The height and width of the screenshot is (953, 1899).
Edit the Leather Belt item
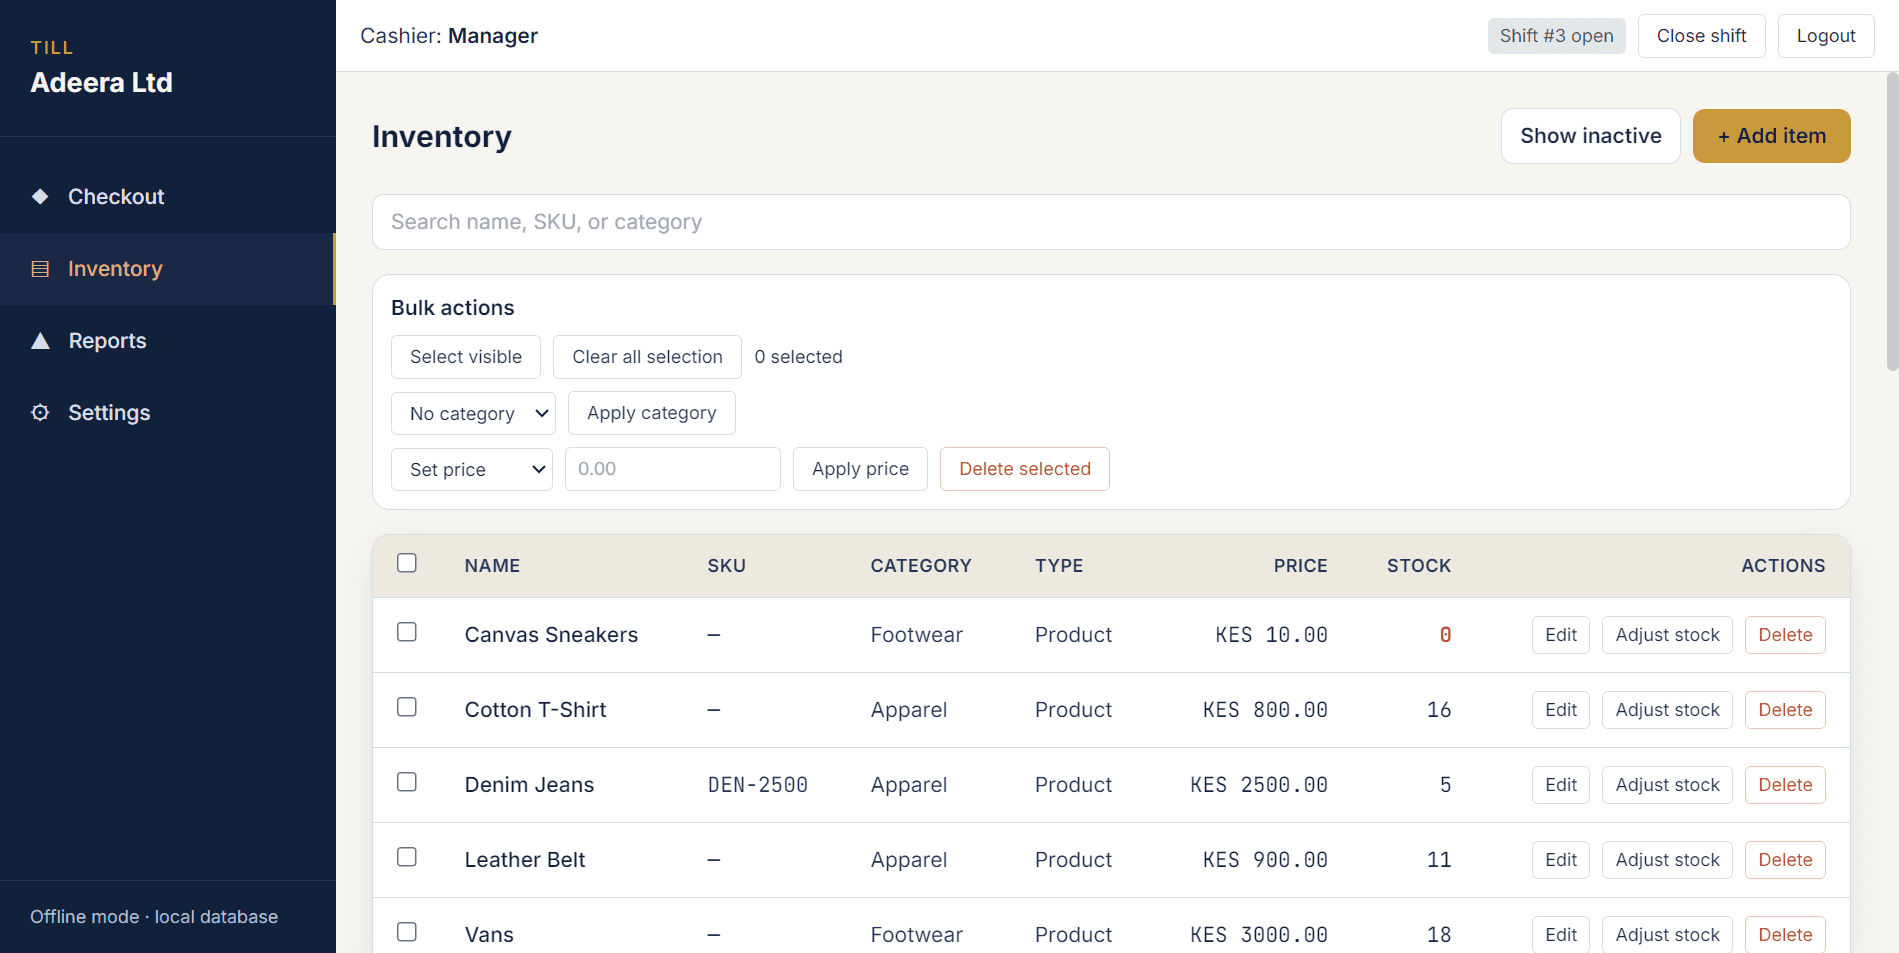[x=1560, y=860]
